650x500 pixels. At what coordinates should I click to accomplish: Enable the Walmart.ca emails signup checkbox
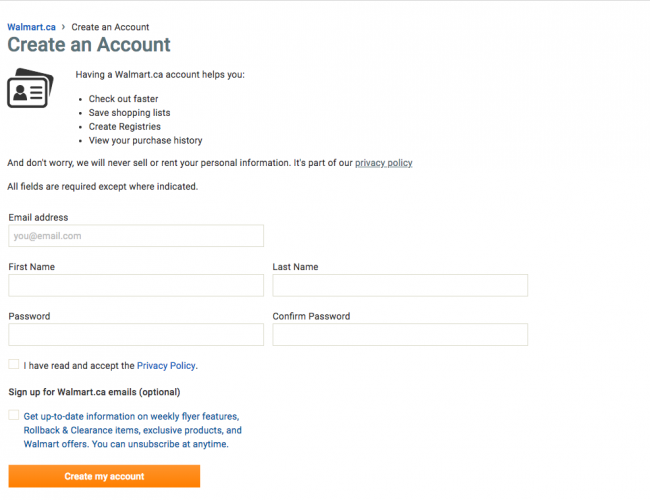(14, 415)
